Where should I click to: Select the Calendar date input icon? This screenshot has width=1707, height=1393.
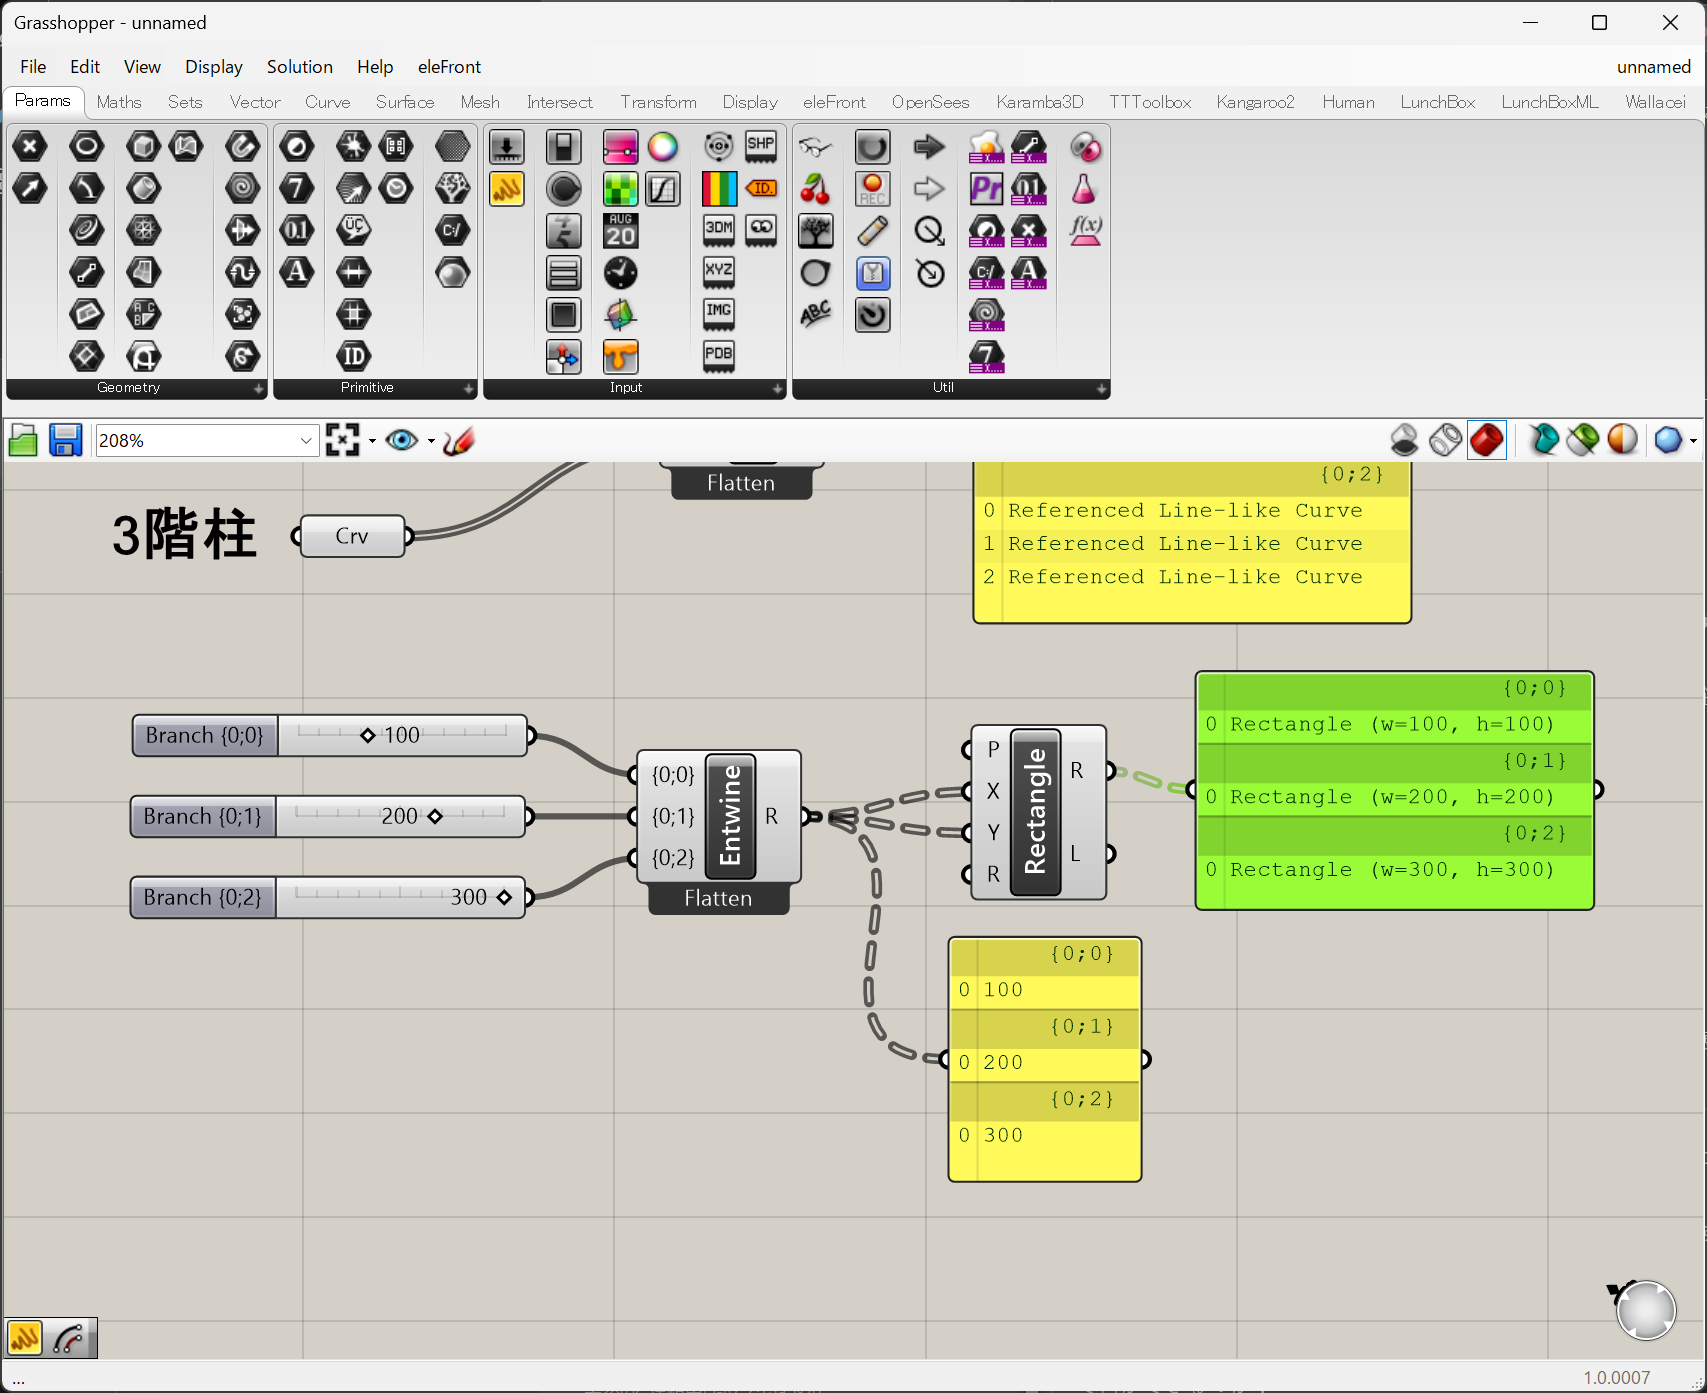click(x=620, y=231)
